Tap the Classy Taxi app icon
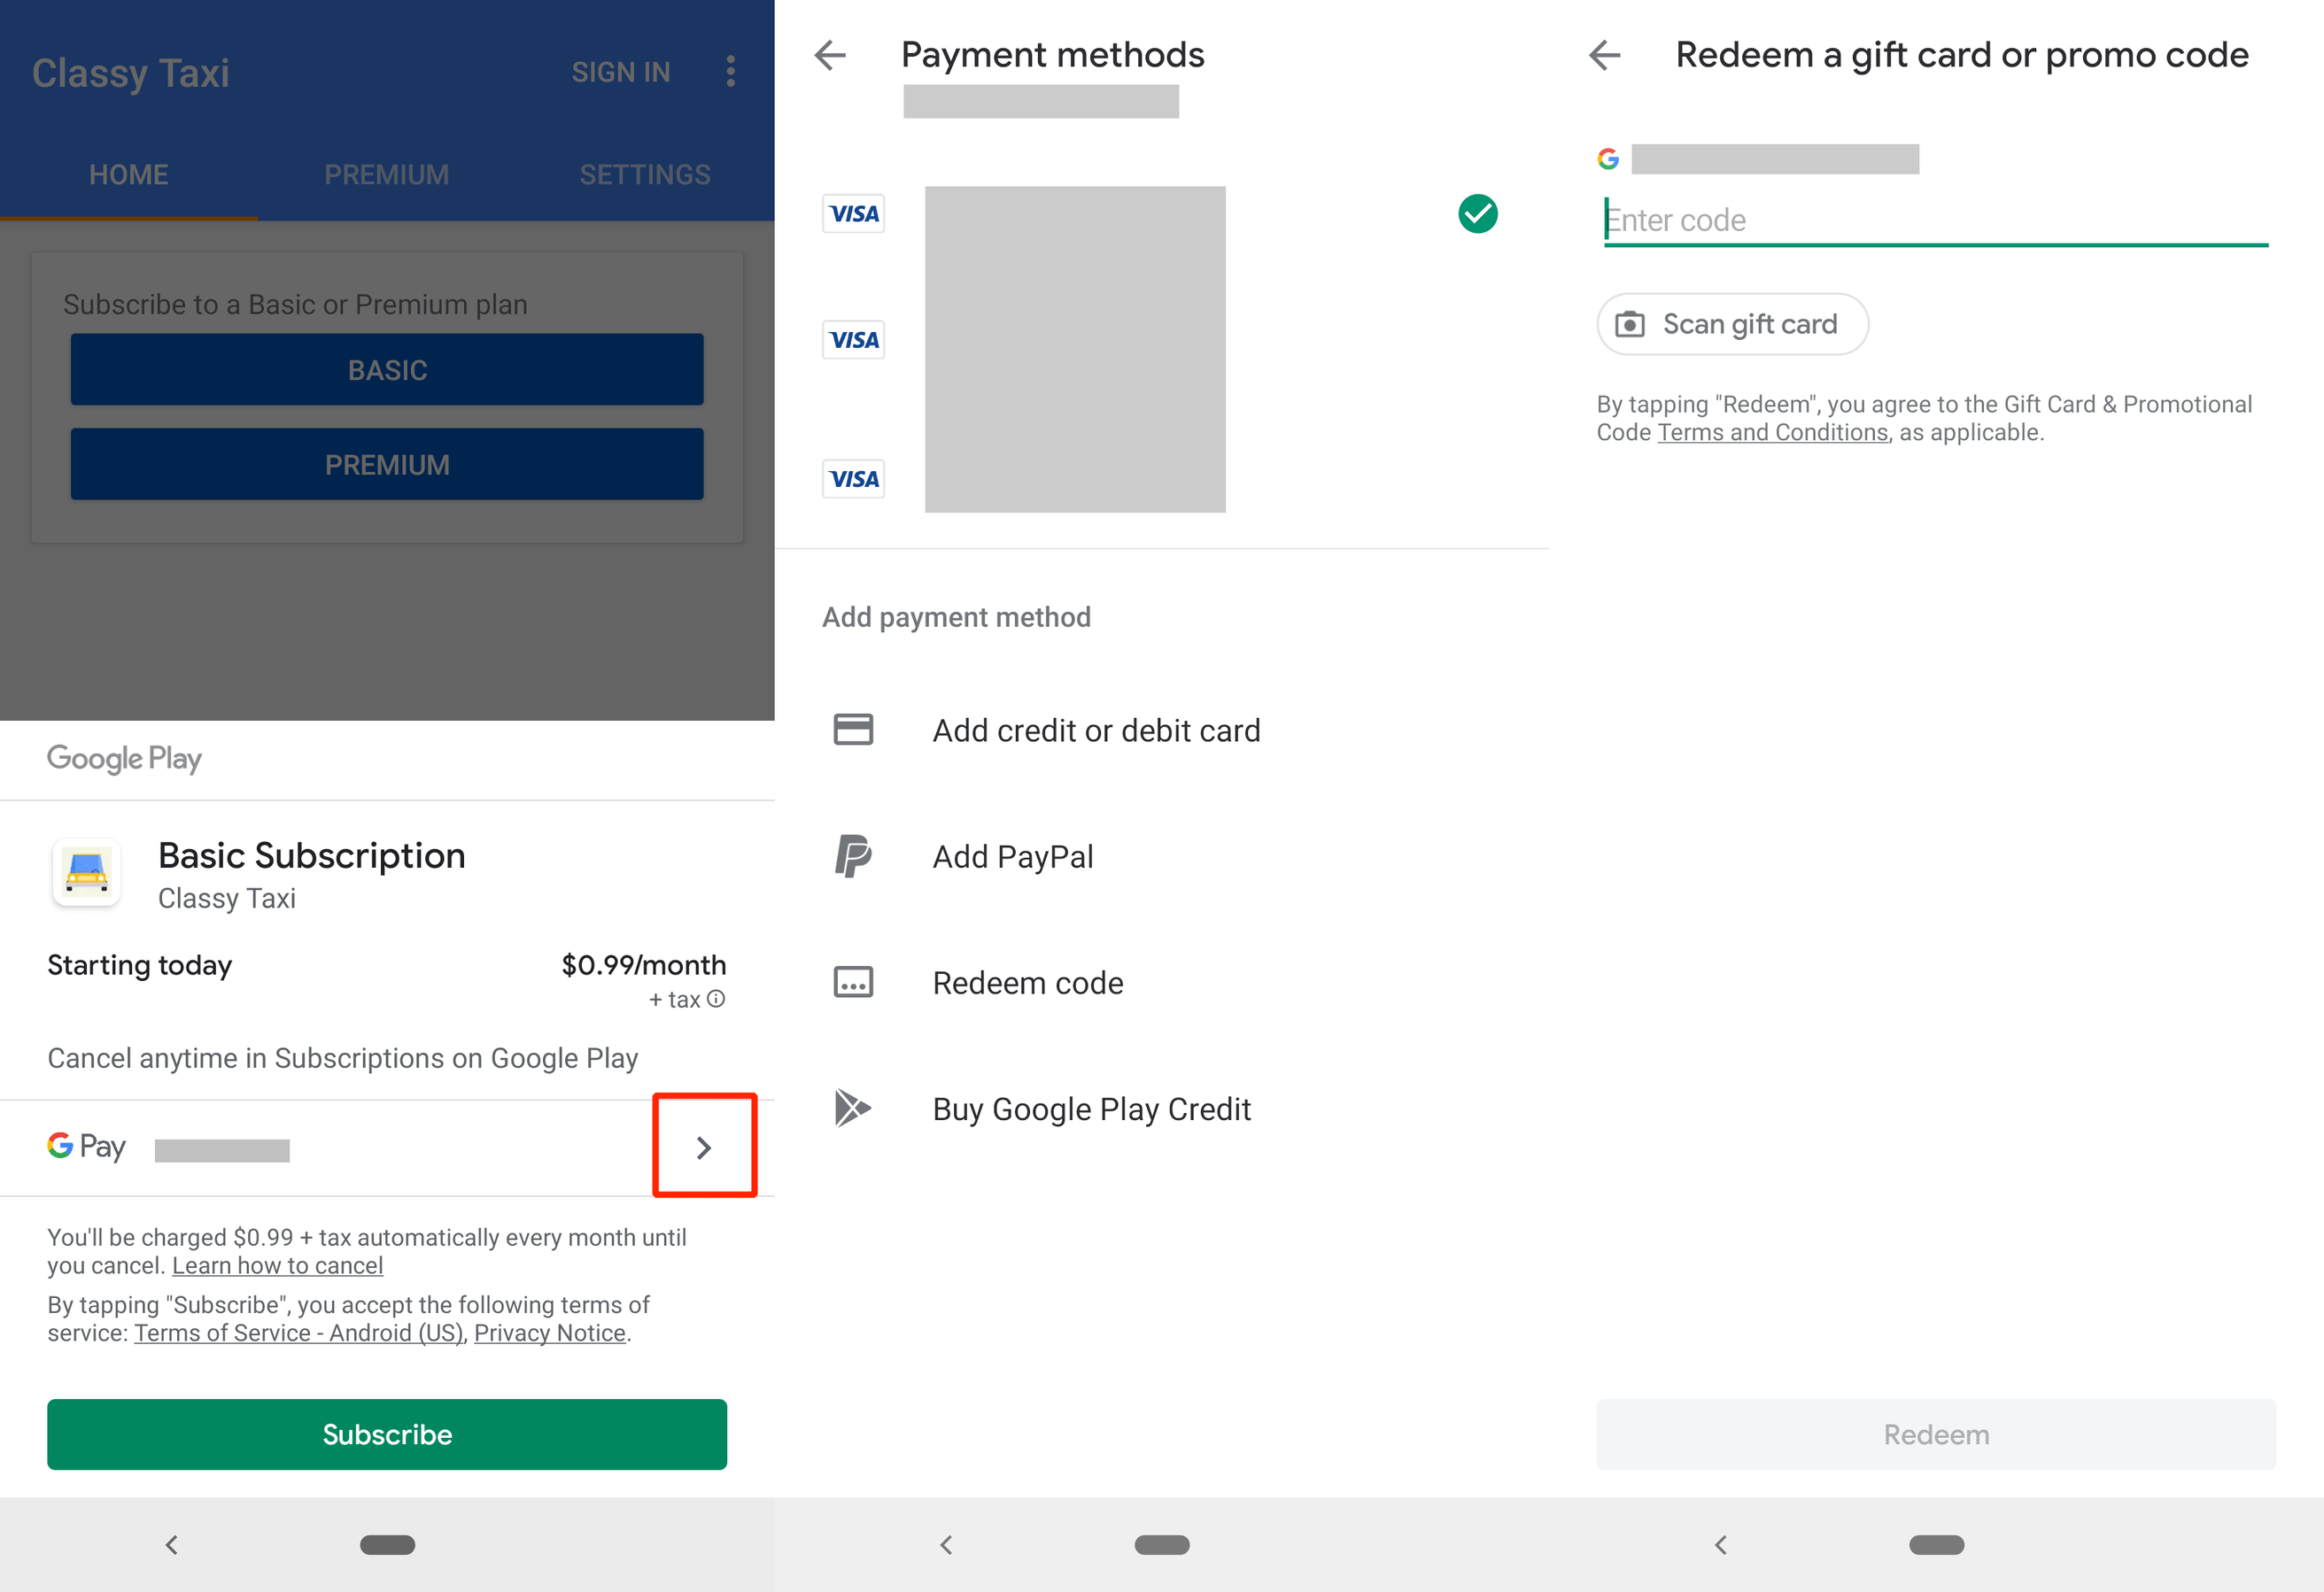 (87, 872)
